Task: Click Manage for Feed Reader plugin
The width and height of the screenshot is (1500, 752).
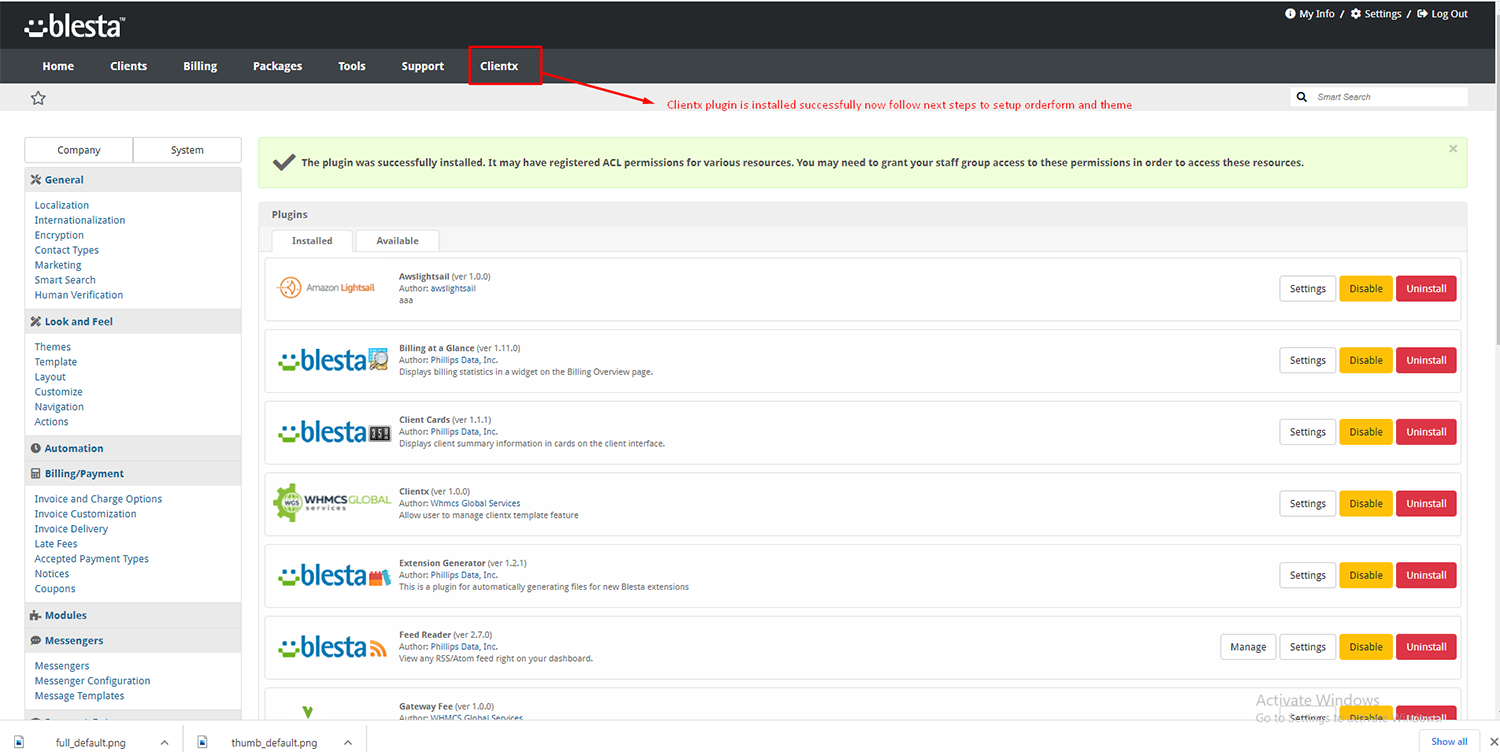Action: (1248, 647)
